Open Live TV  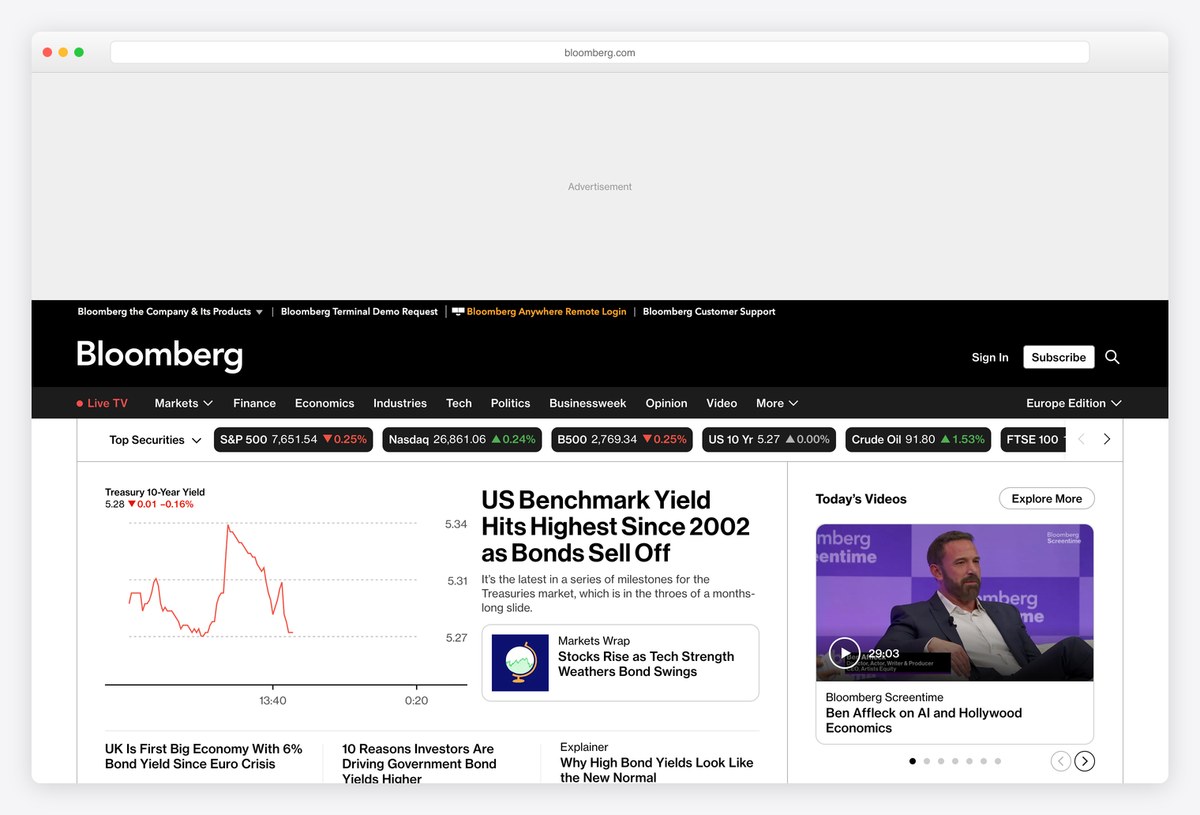(102, 403)
